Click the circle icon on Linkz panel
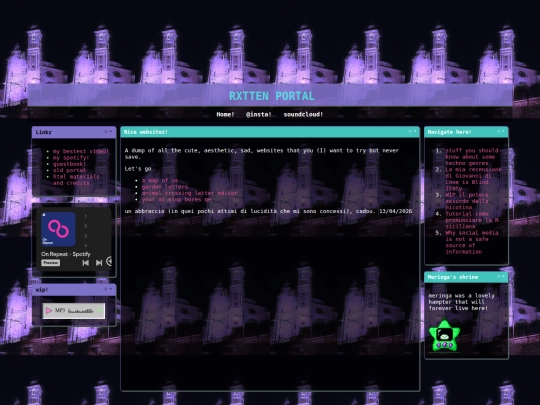The height and width of the screenshot is (405, 540). [x=106, y=132]
